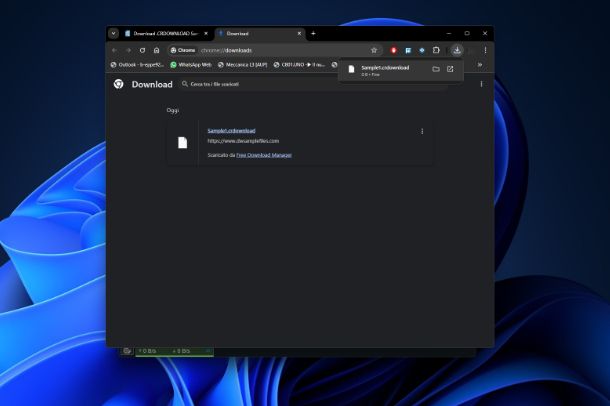Open the CRI01.UNO bookmark
Screen dimensions: 610x406
tap(299, 65)
